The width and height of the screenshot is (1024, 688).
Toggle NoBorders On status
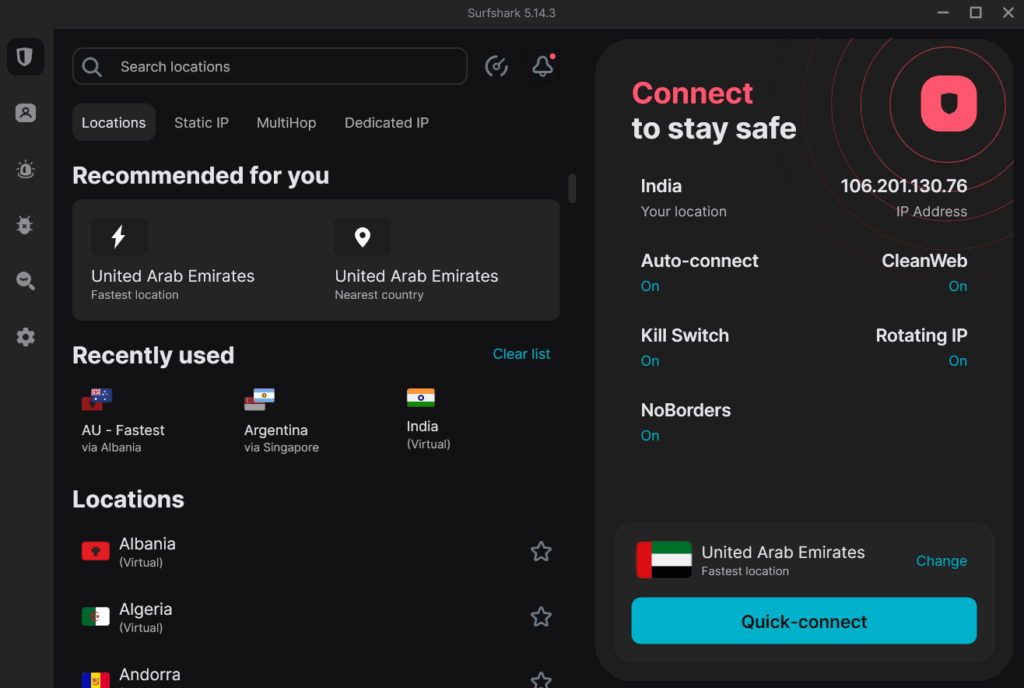pos(650,435)
